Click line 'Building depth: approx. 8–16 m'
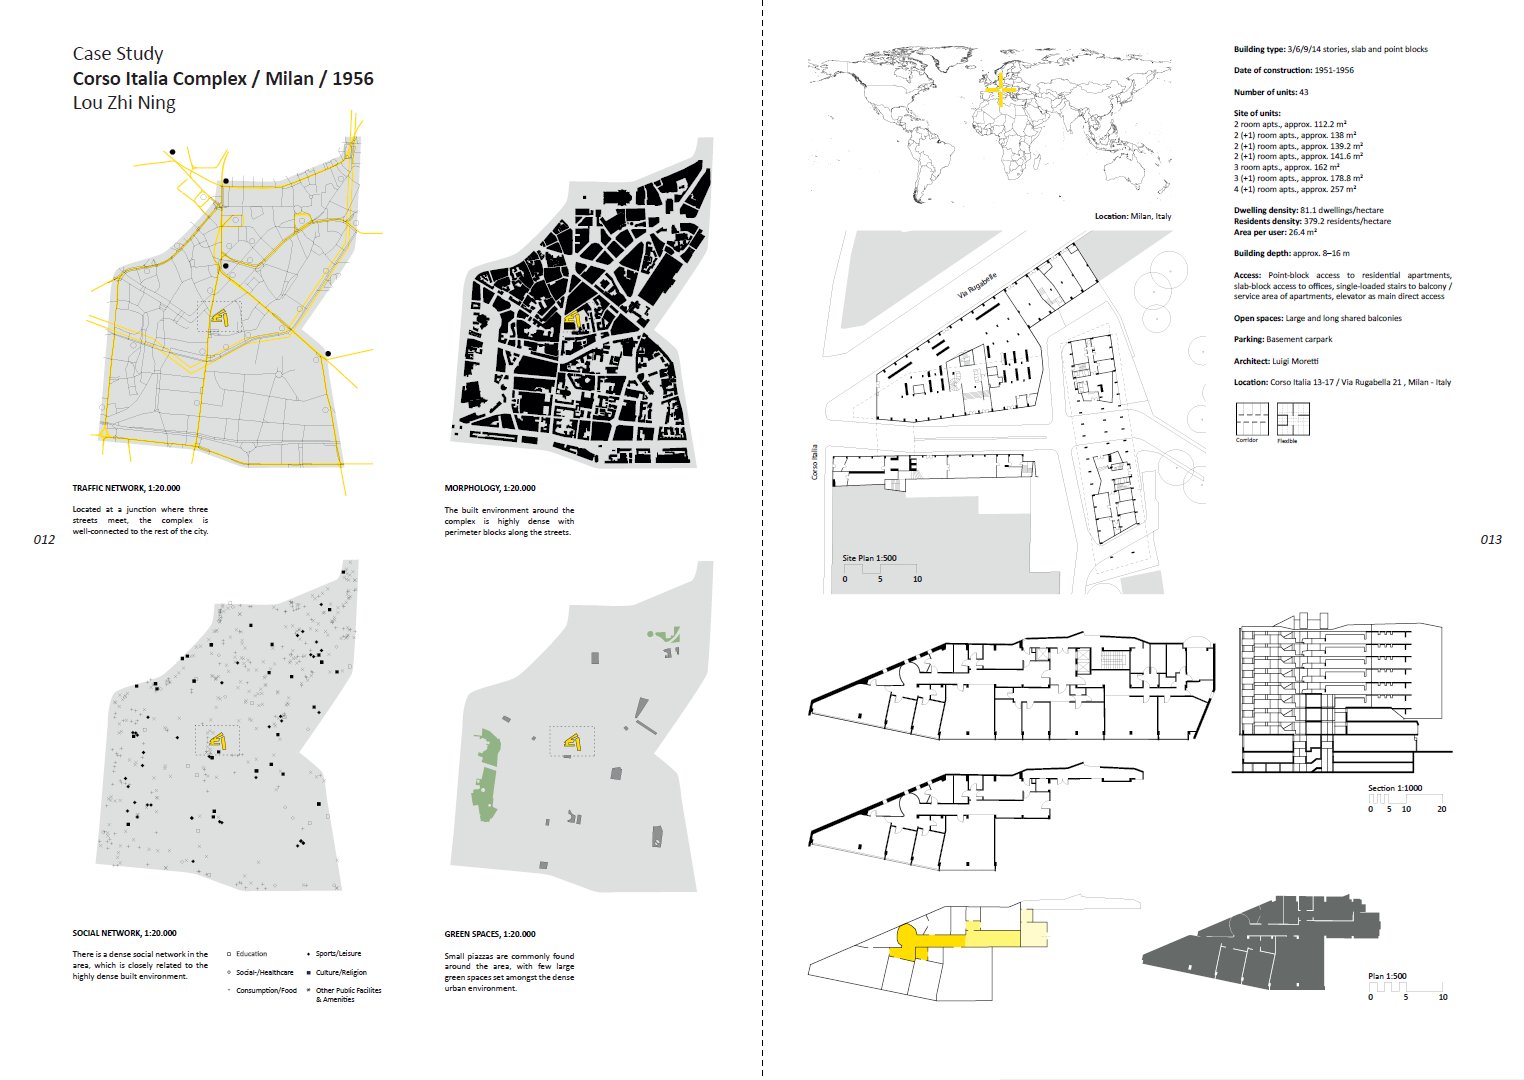1524x1080 pixels. click(x=1292, y=253)
